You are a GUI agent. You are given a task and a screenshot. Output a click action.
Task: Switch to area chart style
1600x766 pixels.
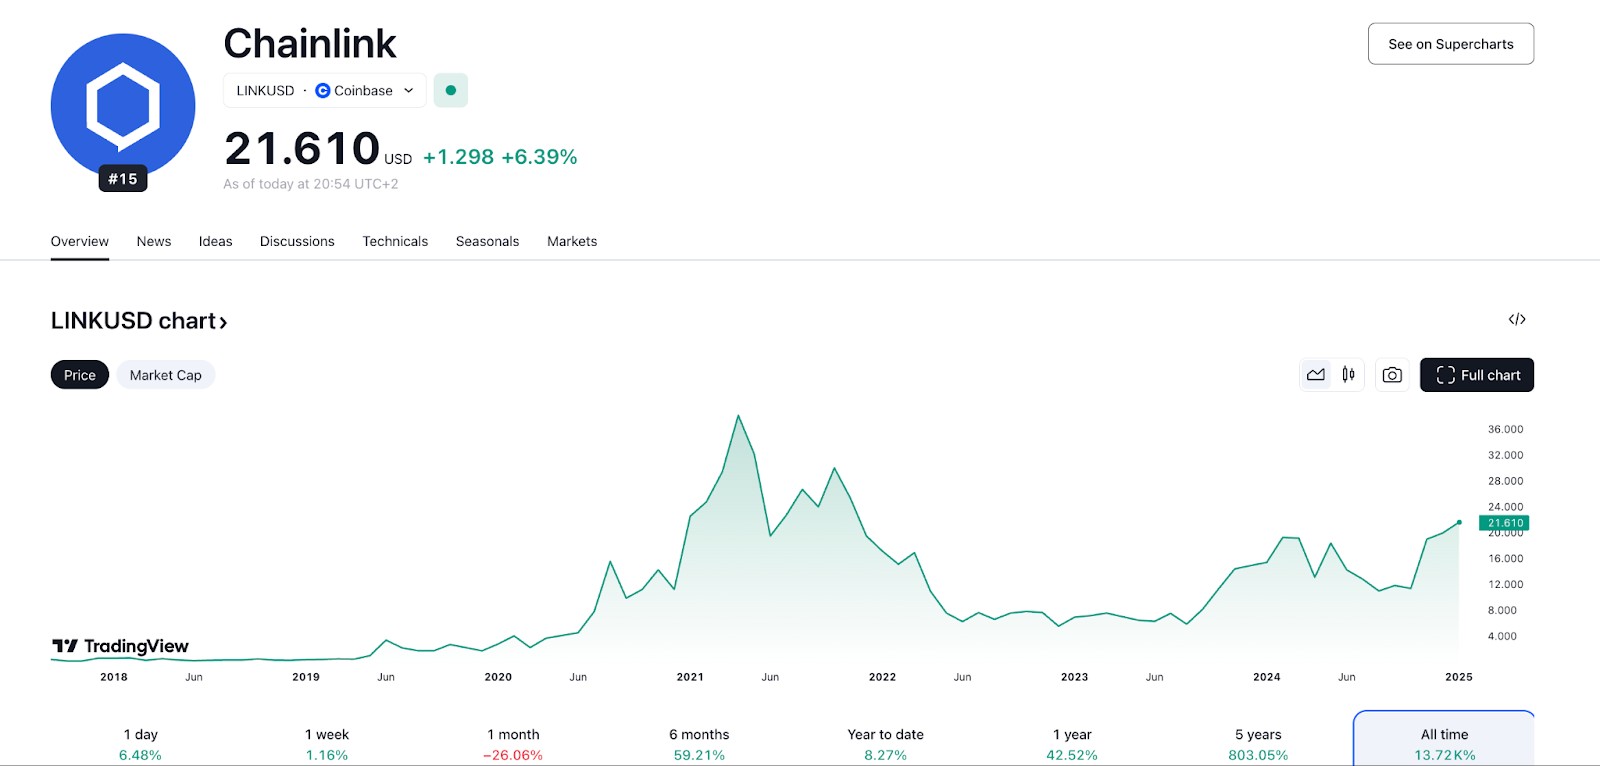pos(1316,375)
